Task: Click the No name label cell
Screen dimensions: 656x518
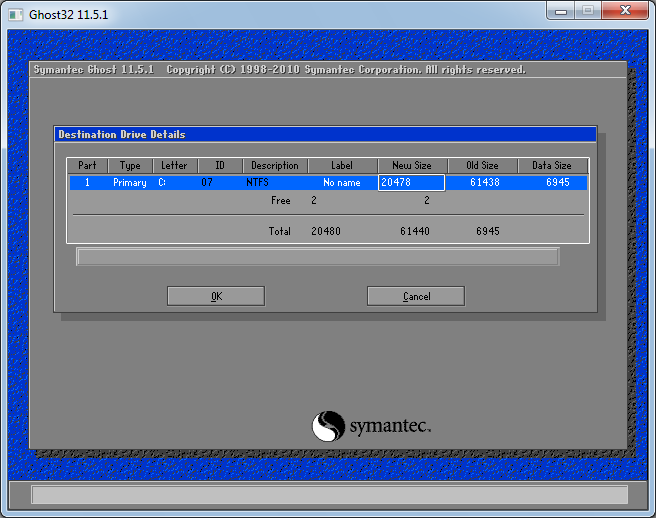Action: pyautogui.click(x=342, y=182)
